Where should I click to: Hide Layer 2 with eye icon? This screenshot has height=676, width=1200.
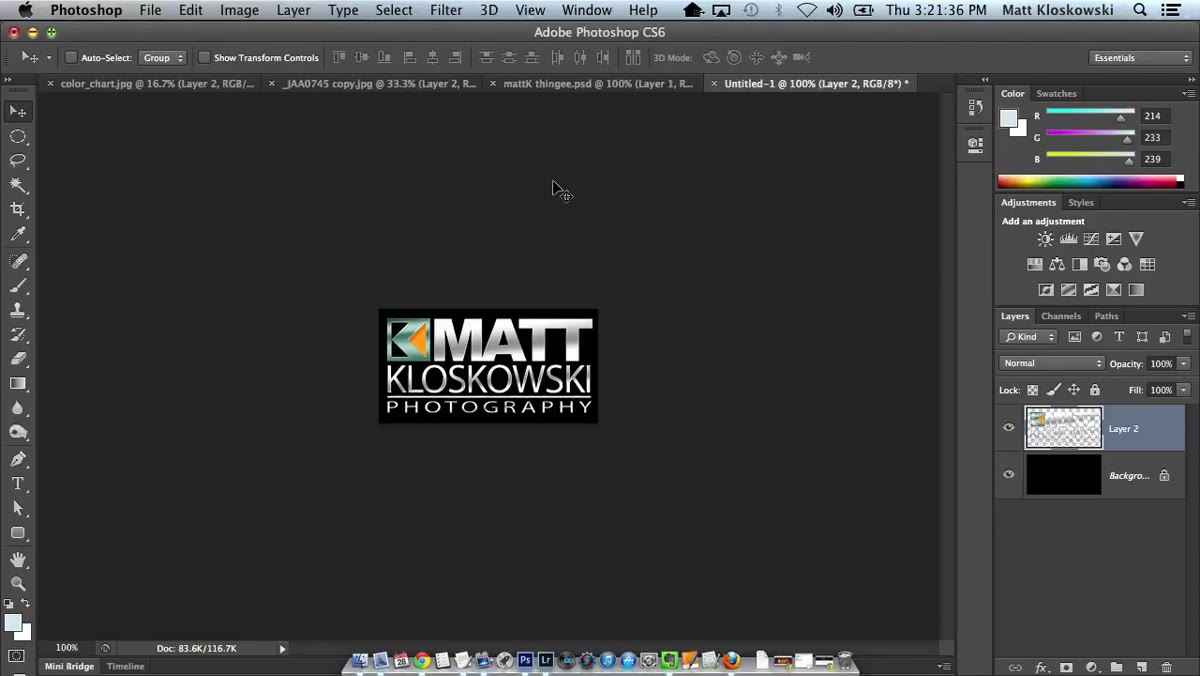tap(1008, 428)
